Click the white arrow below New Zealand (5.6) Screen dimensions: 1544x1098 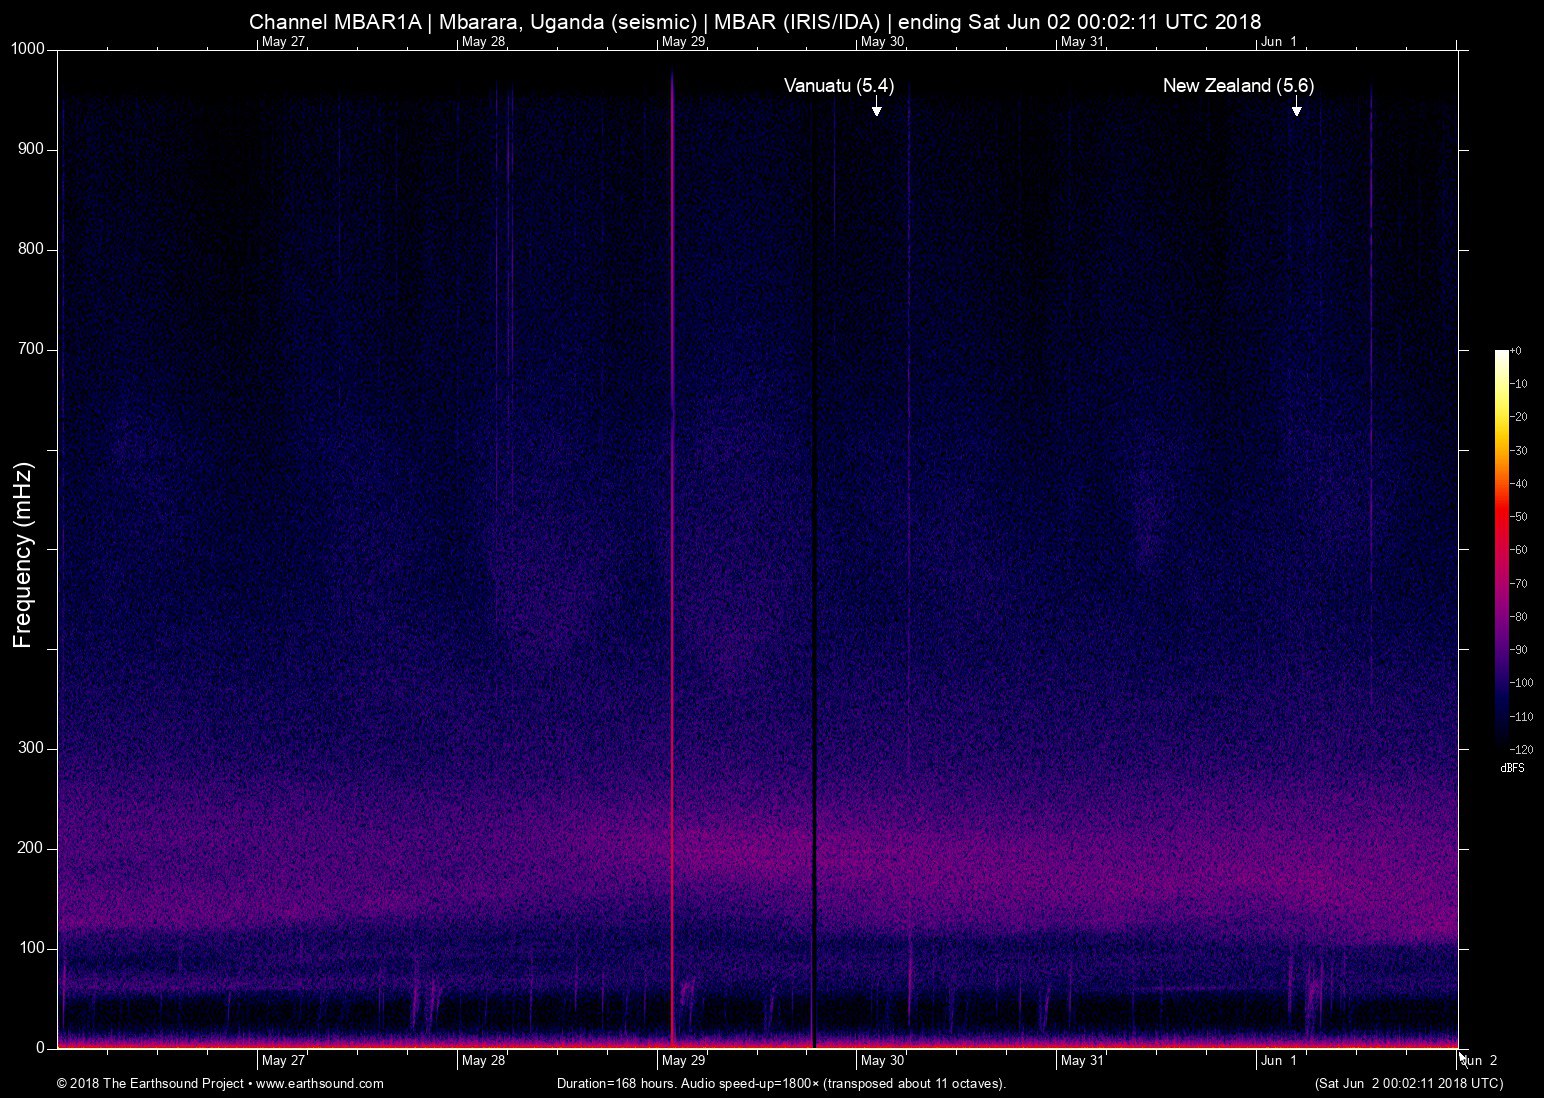(1296, 107)
